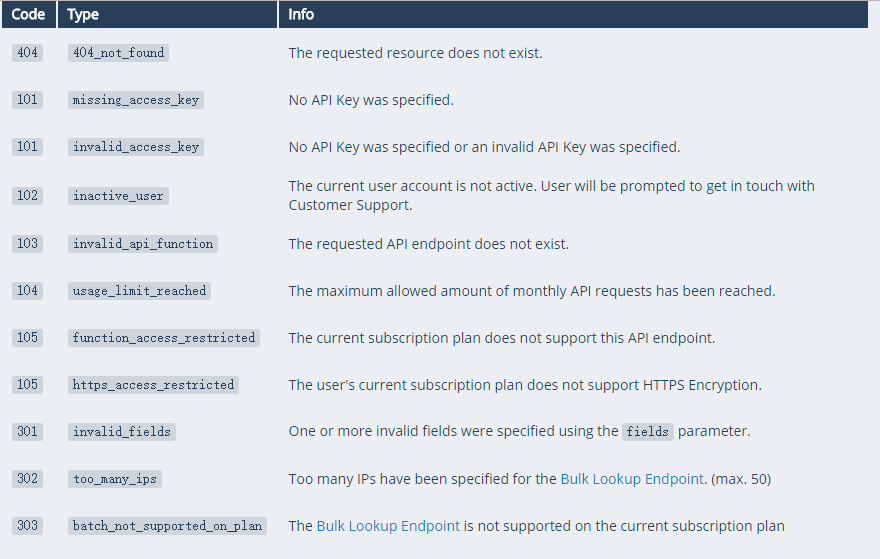The width and height of the screenshot is (880, 559).
Task: Click the inline fields parameter code tag
Action: (648, 432)
